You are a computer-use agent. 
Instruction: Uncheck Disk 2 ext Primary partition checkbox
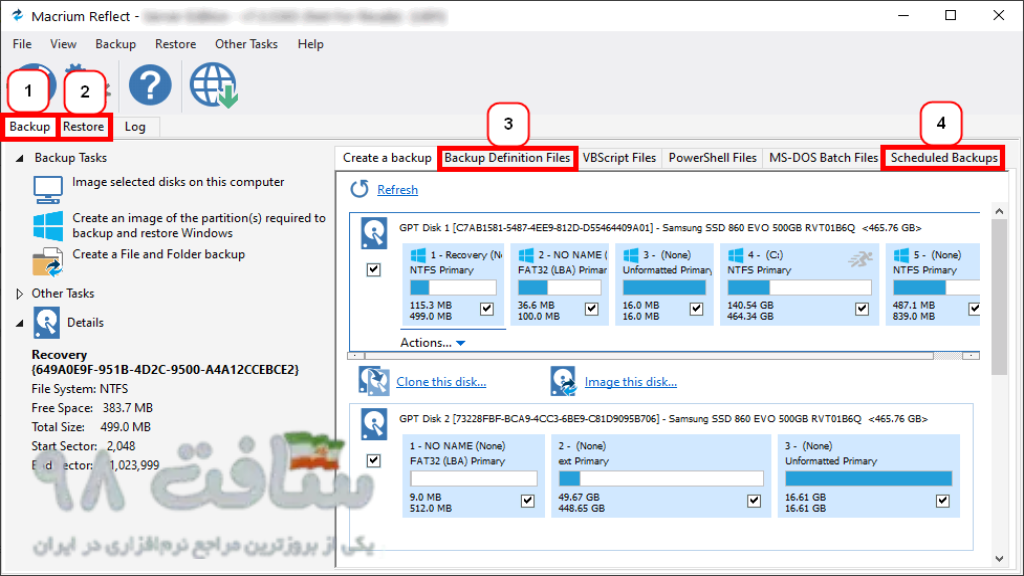pos(754,501)
